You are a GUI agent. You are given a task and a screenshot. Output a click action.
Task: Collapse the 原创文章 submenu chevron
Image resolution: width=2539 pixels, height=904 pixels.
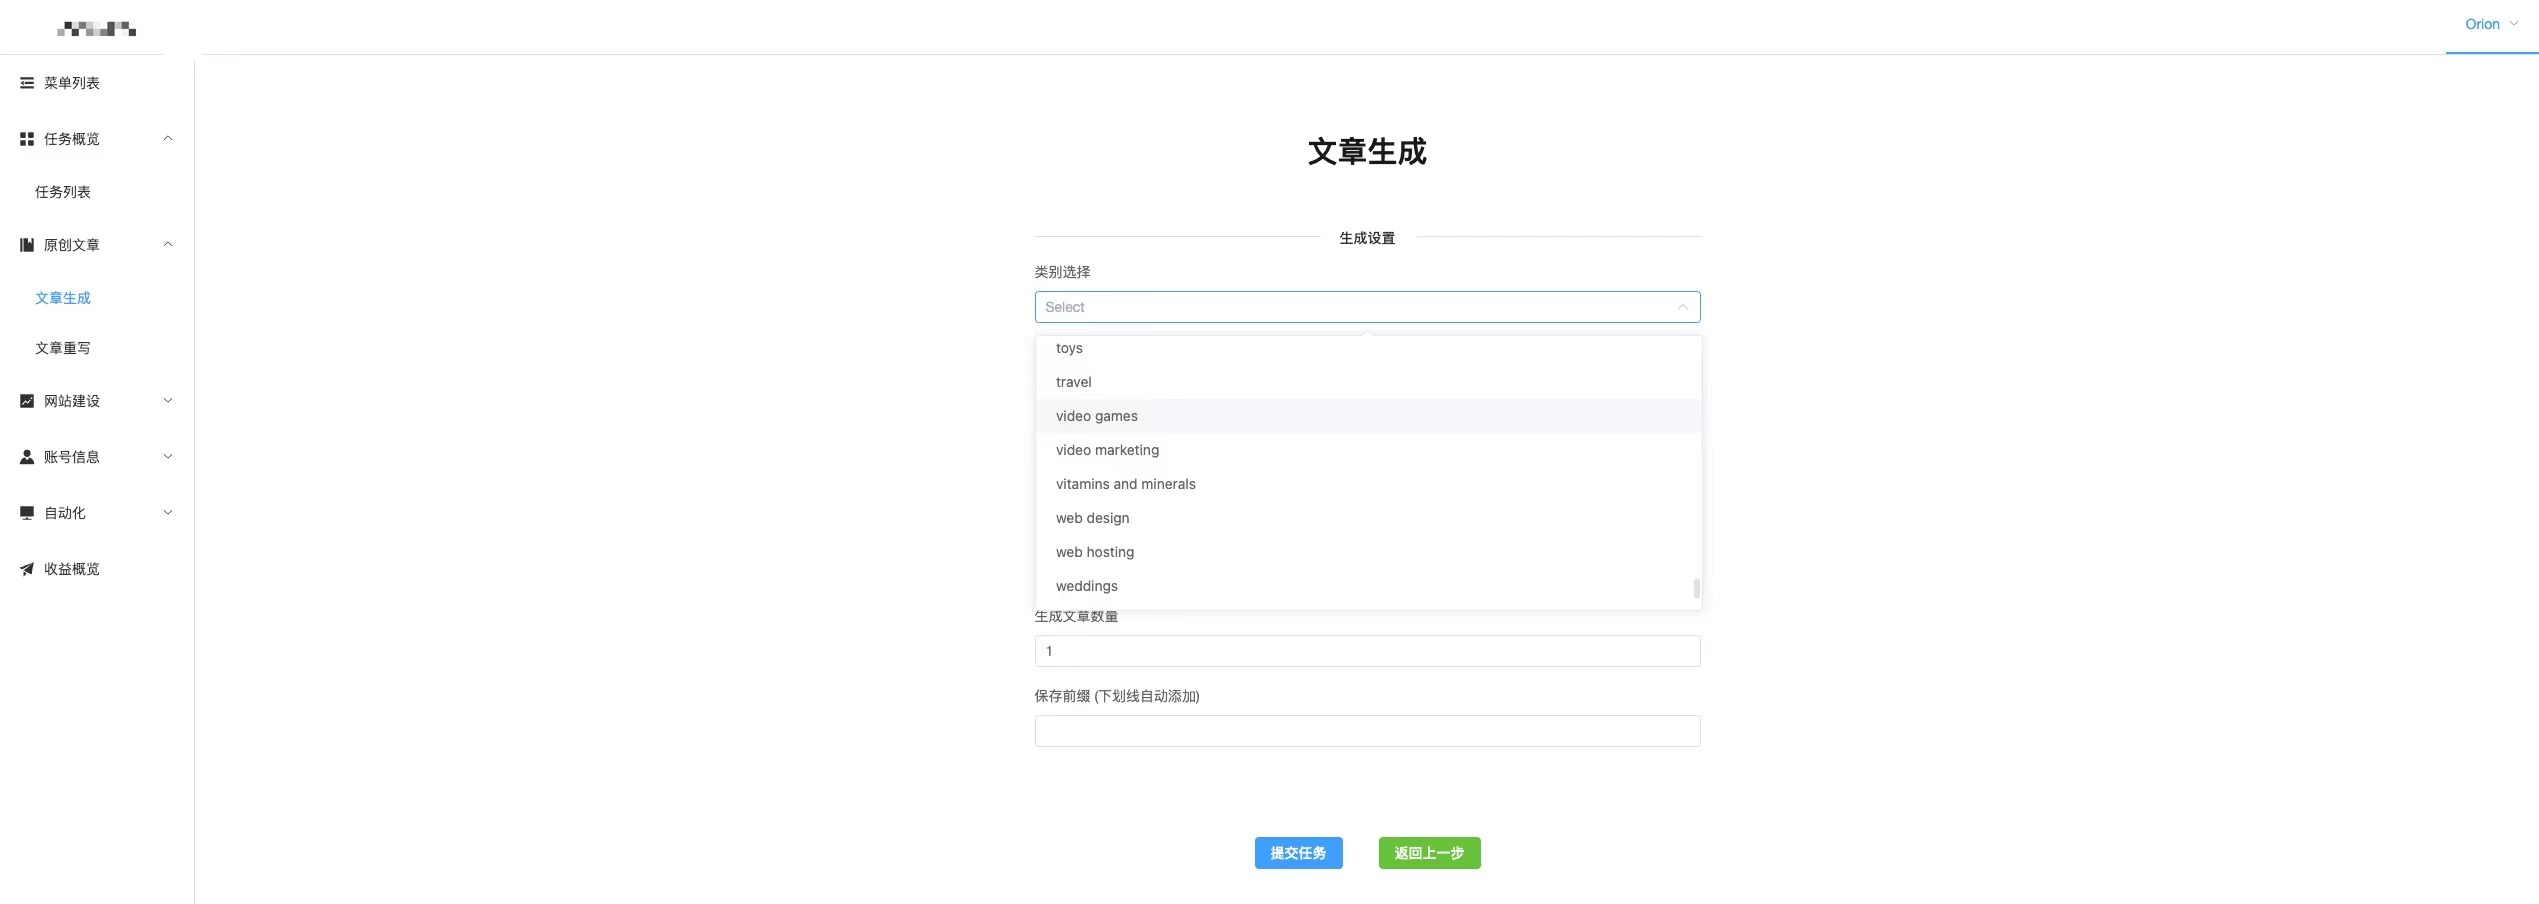click(x=168, y=245)
